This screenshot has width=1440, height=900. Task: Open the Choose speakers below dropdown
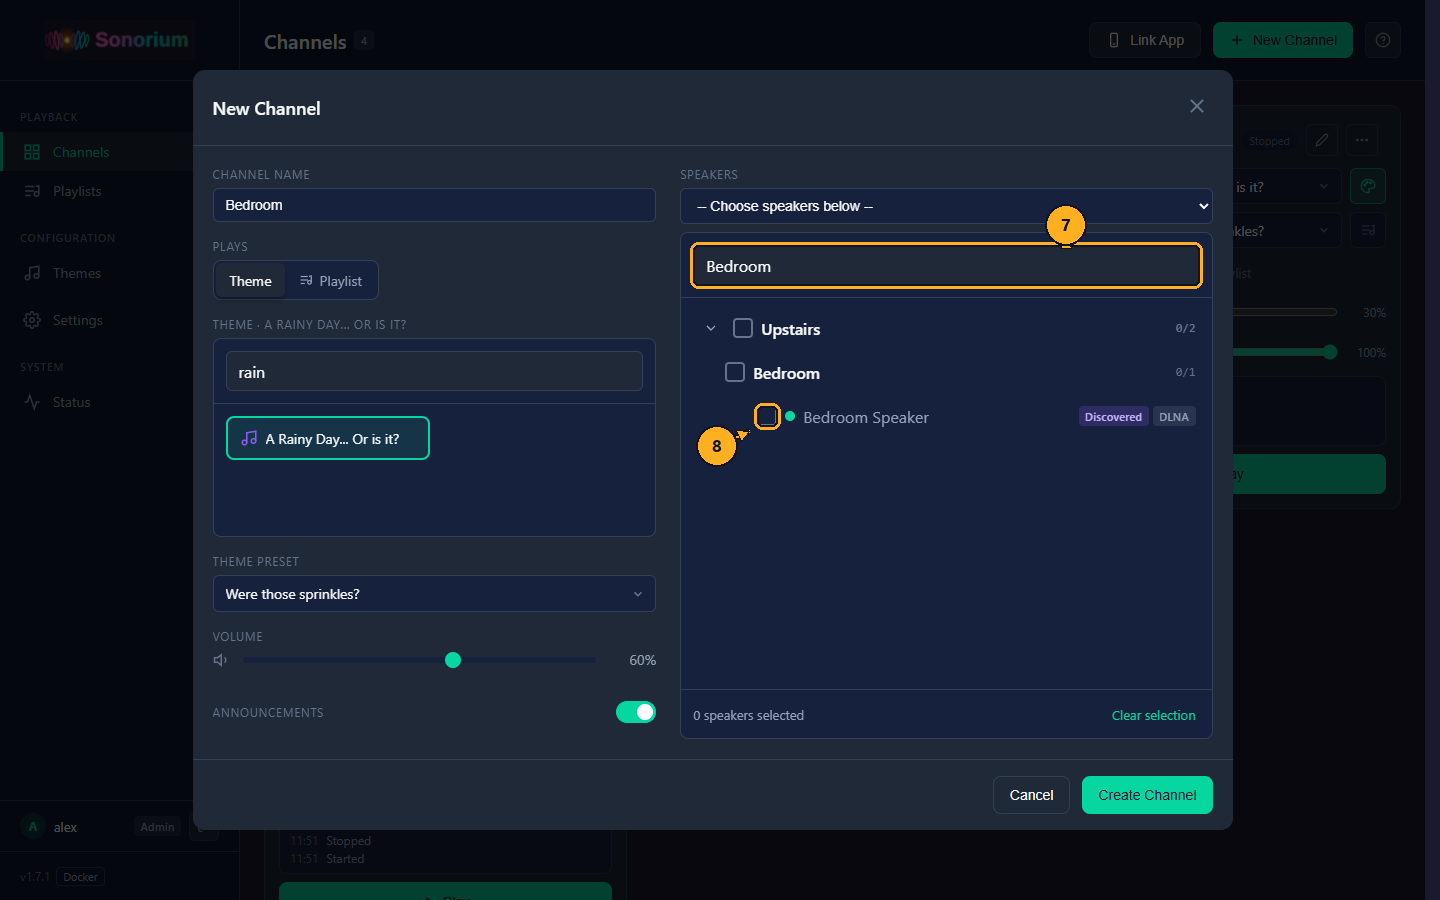click(946, 206)
